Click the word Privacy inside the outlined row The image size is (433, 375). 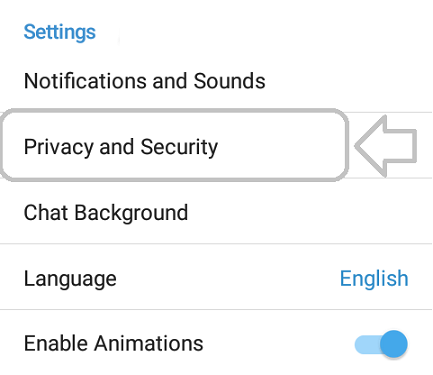[59, 147]
